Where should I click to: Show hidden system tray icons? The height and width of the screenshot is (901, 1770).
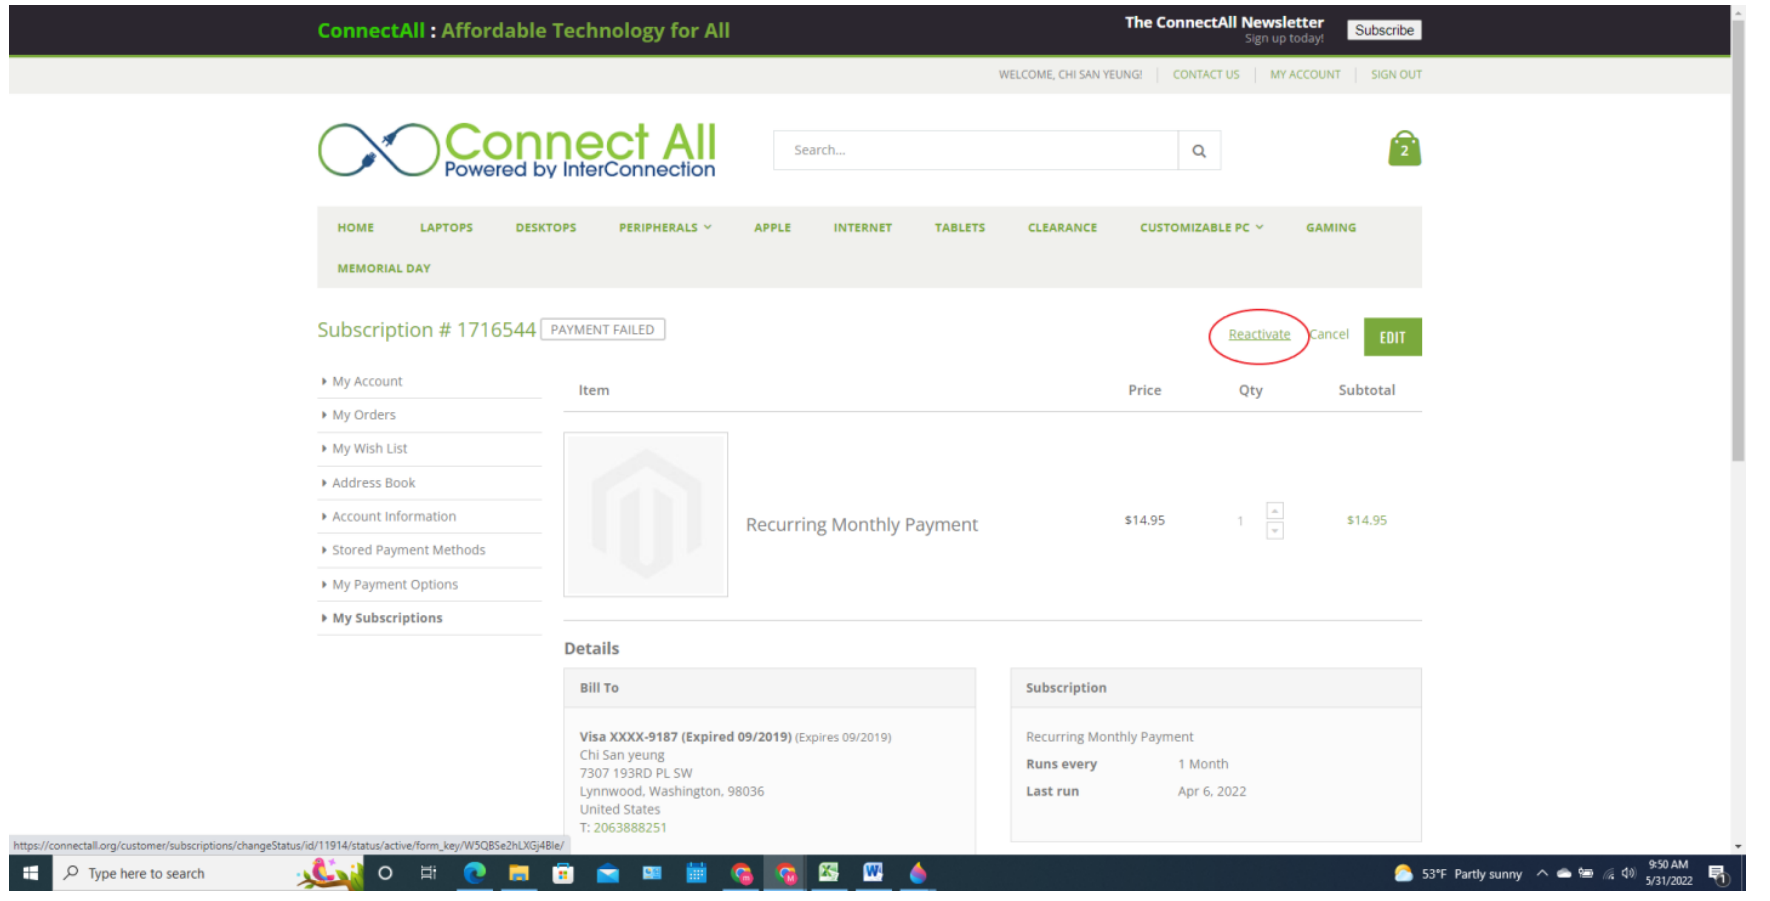coord(1542,873)
